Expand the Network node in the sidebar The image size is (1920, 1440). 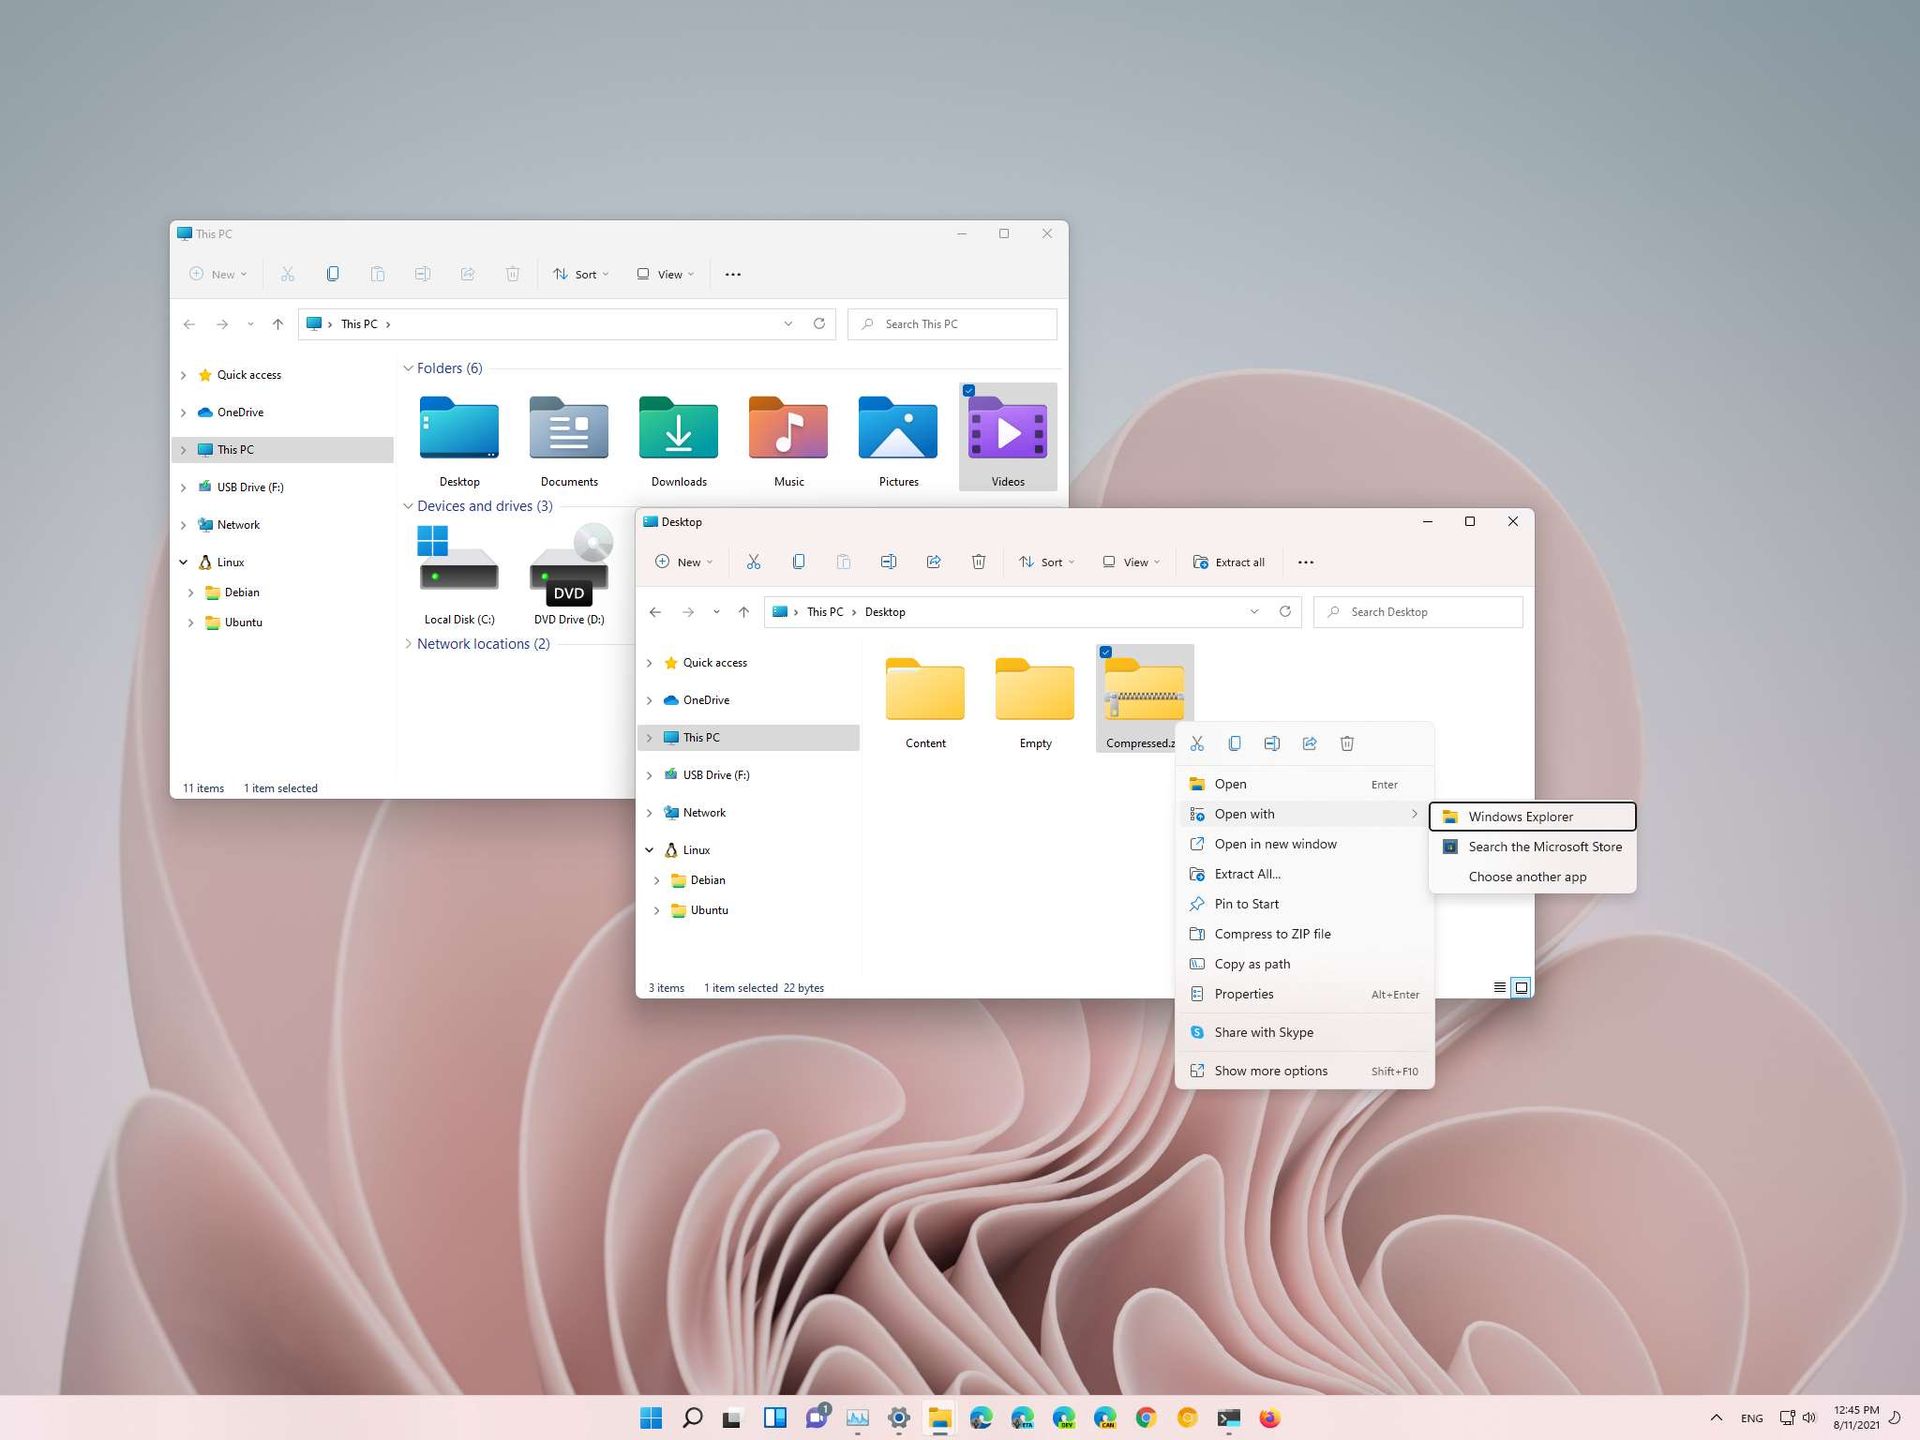click(x=650, y=812)
